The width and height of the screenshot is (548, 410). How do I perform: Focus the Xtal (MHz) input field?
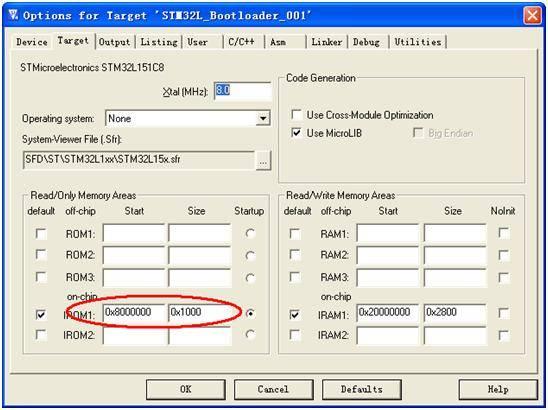tap(243, 91)
